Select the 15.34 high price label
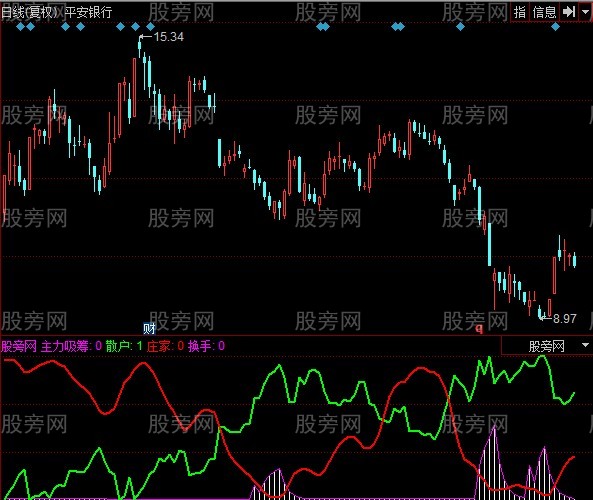 169,37
